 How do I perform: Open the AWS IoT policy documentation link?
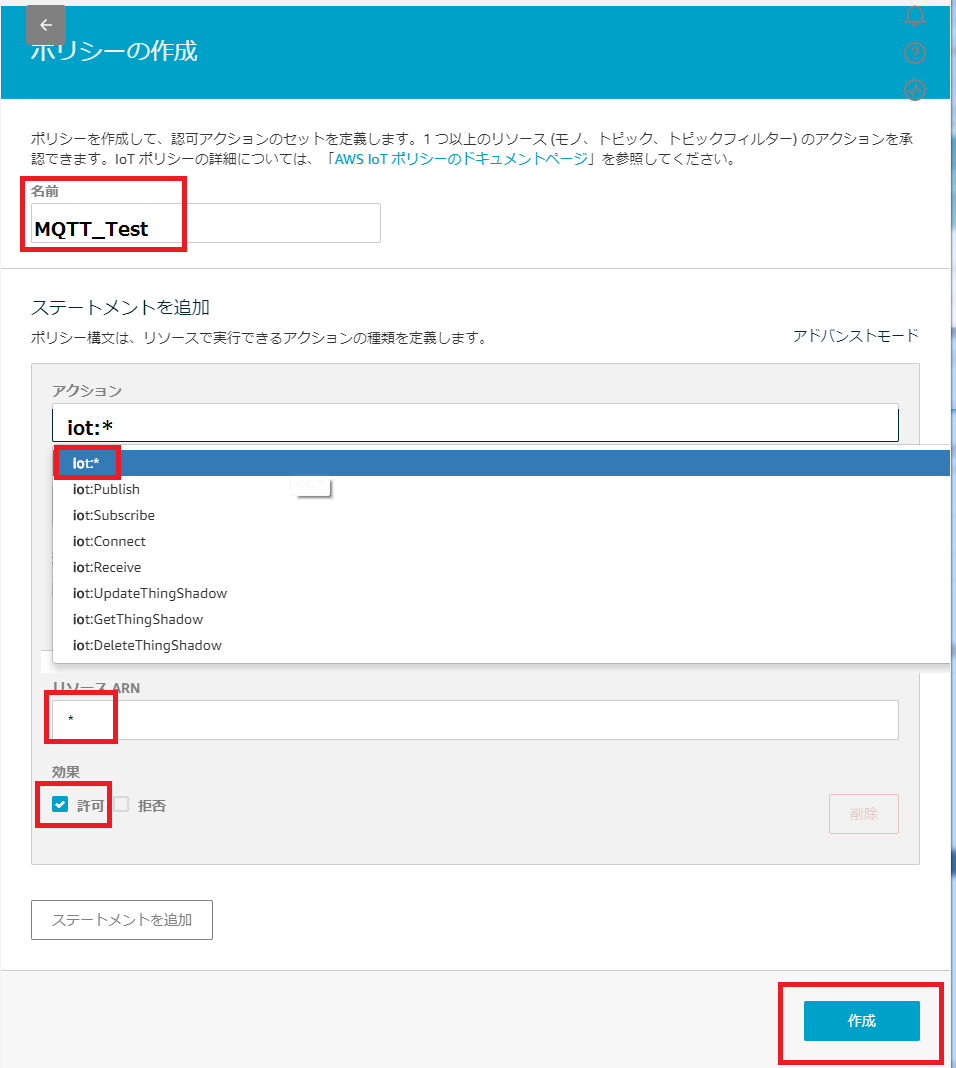click(x=461, y=159)
